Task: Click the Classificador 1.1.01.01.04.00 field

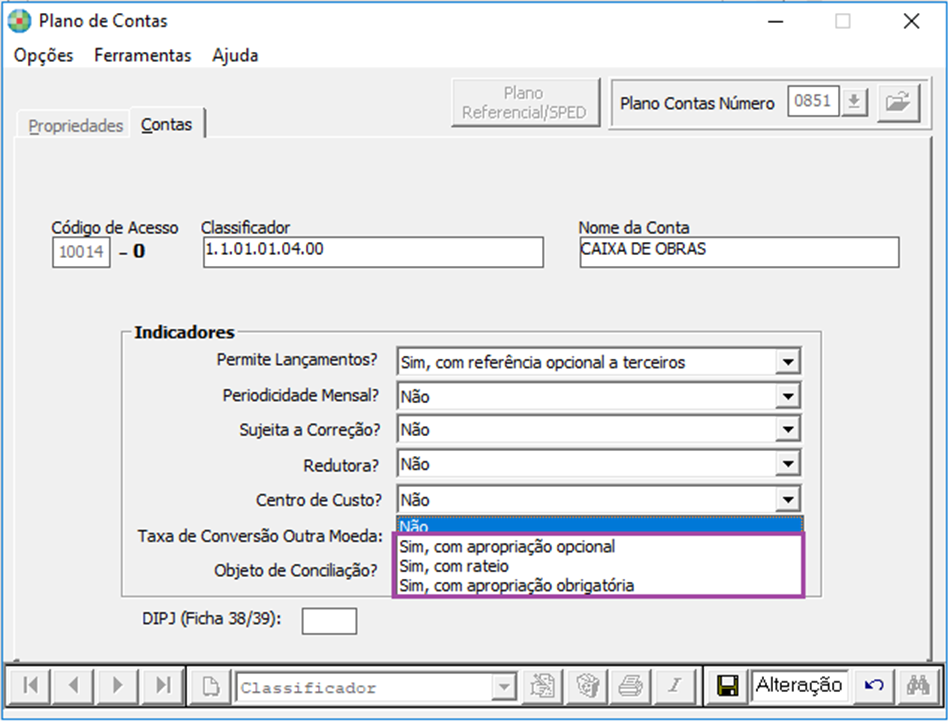Action: 373,252
